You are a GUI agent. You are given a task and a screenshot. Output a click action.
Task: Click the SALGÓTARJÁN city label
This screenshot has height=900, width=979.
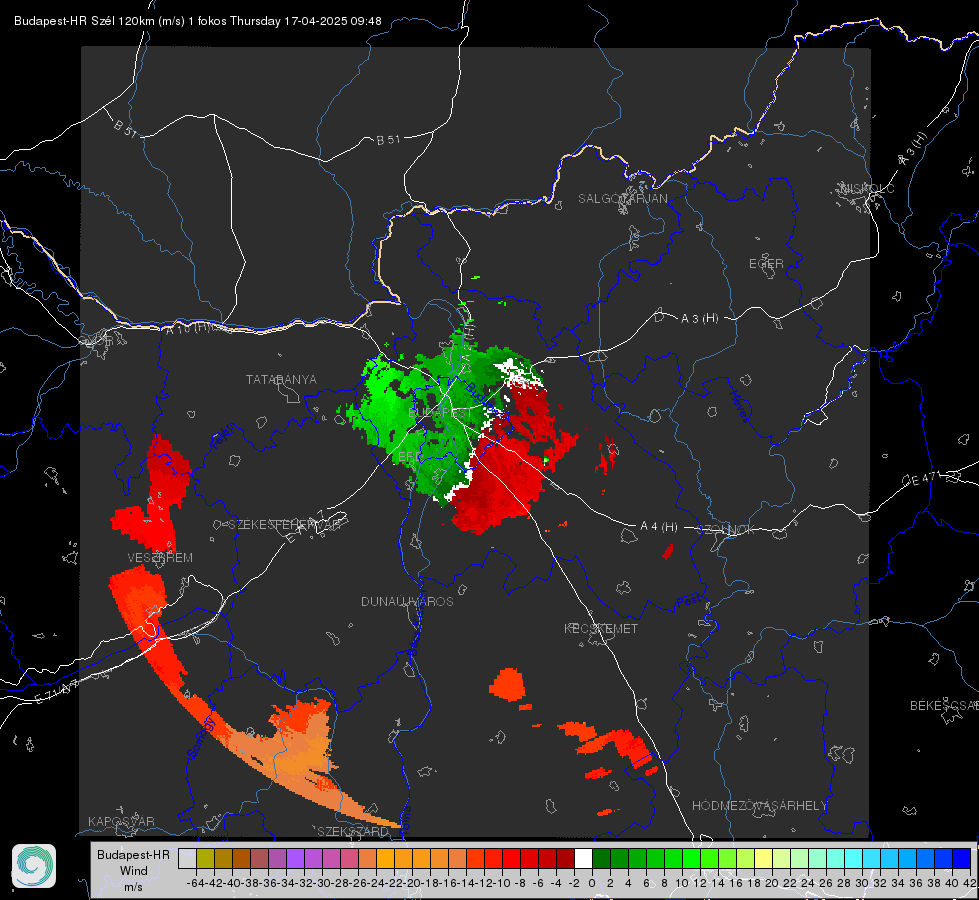(622, 199)
